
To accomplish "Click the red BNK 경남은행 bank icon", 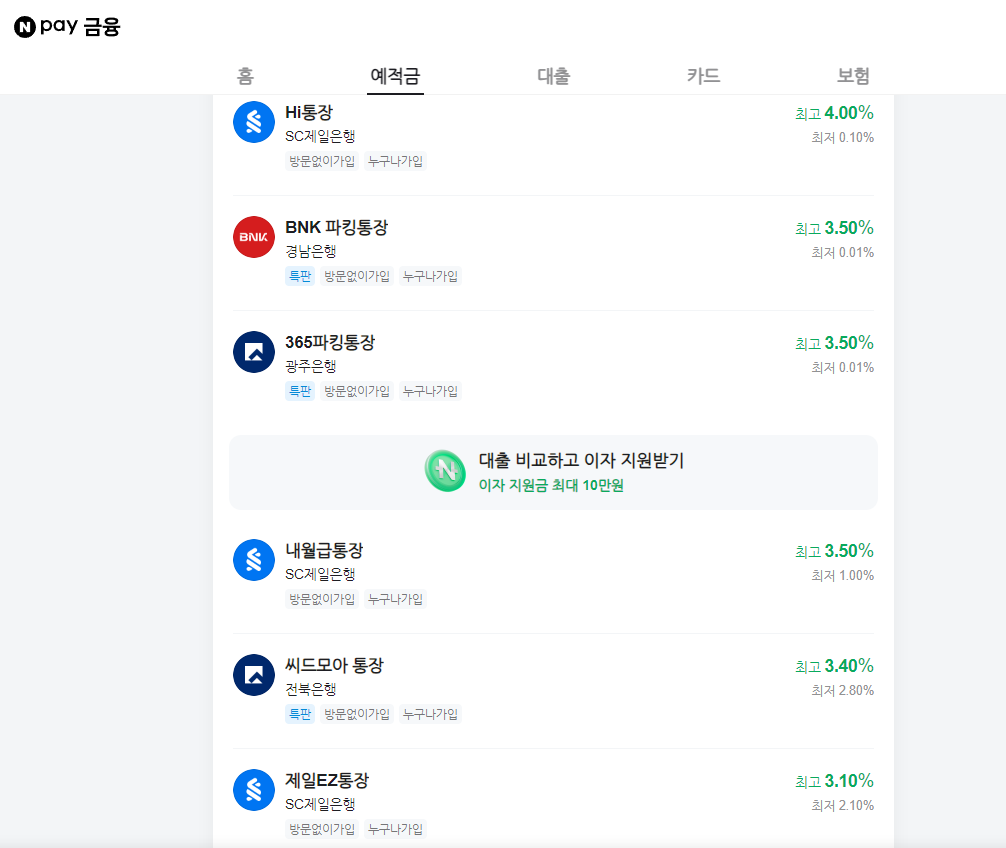I will 254,237.
